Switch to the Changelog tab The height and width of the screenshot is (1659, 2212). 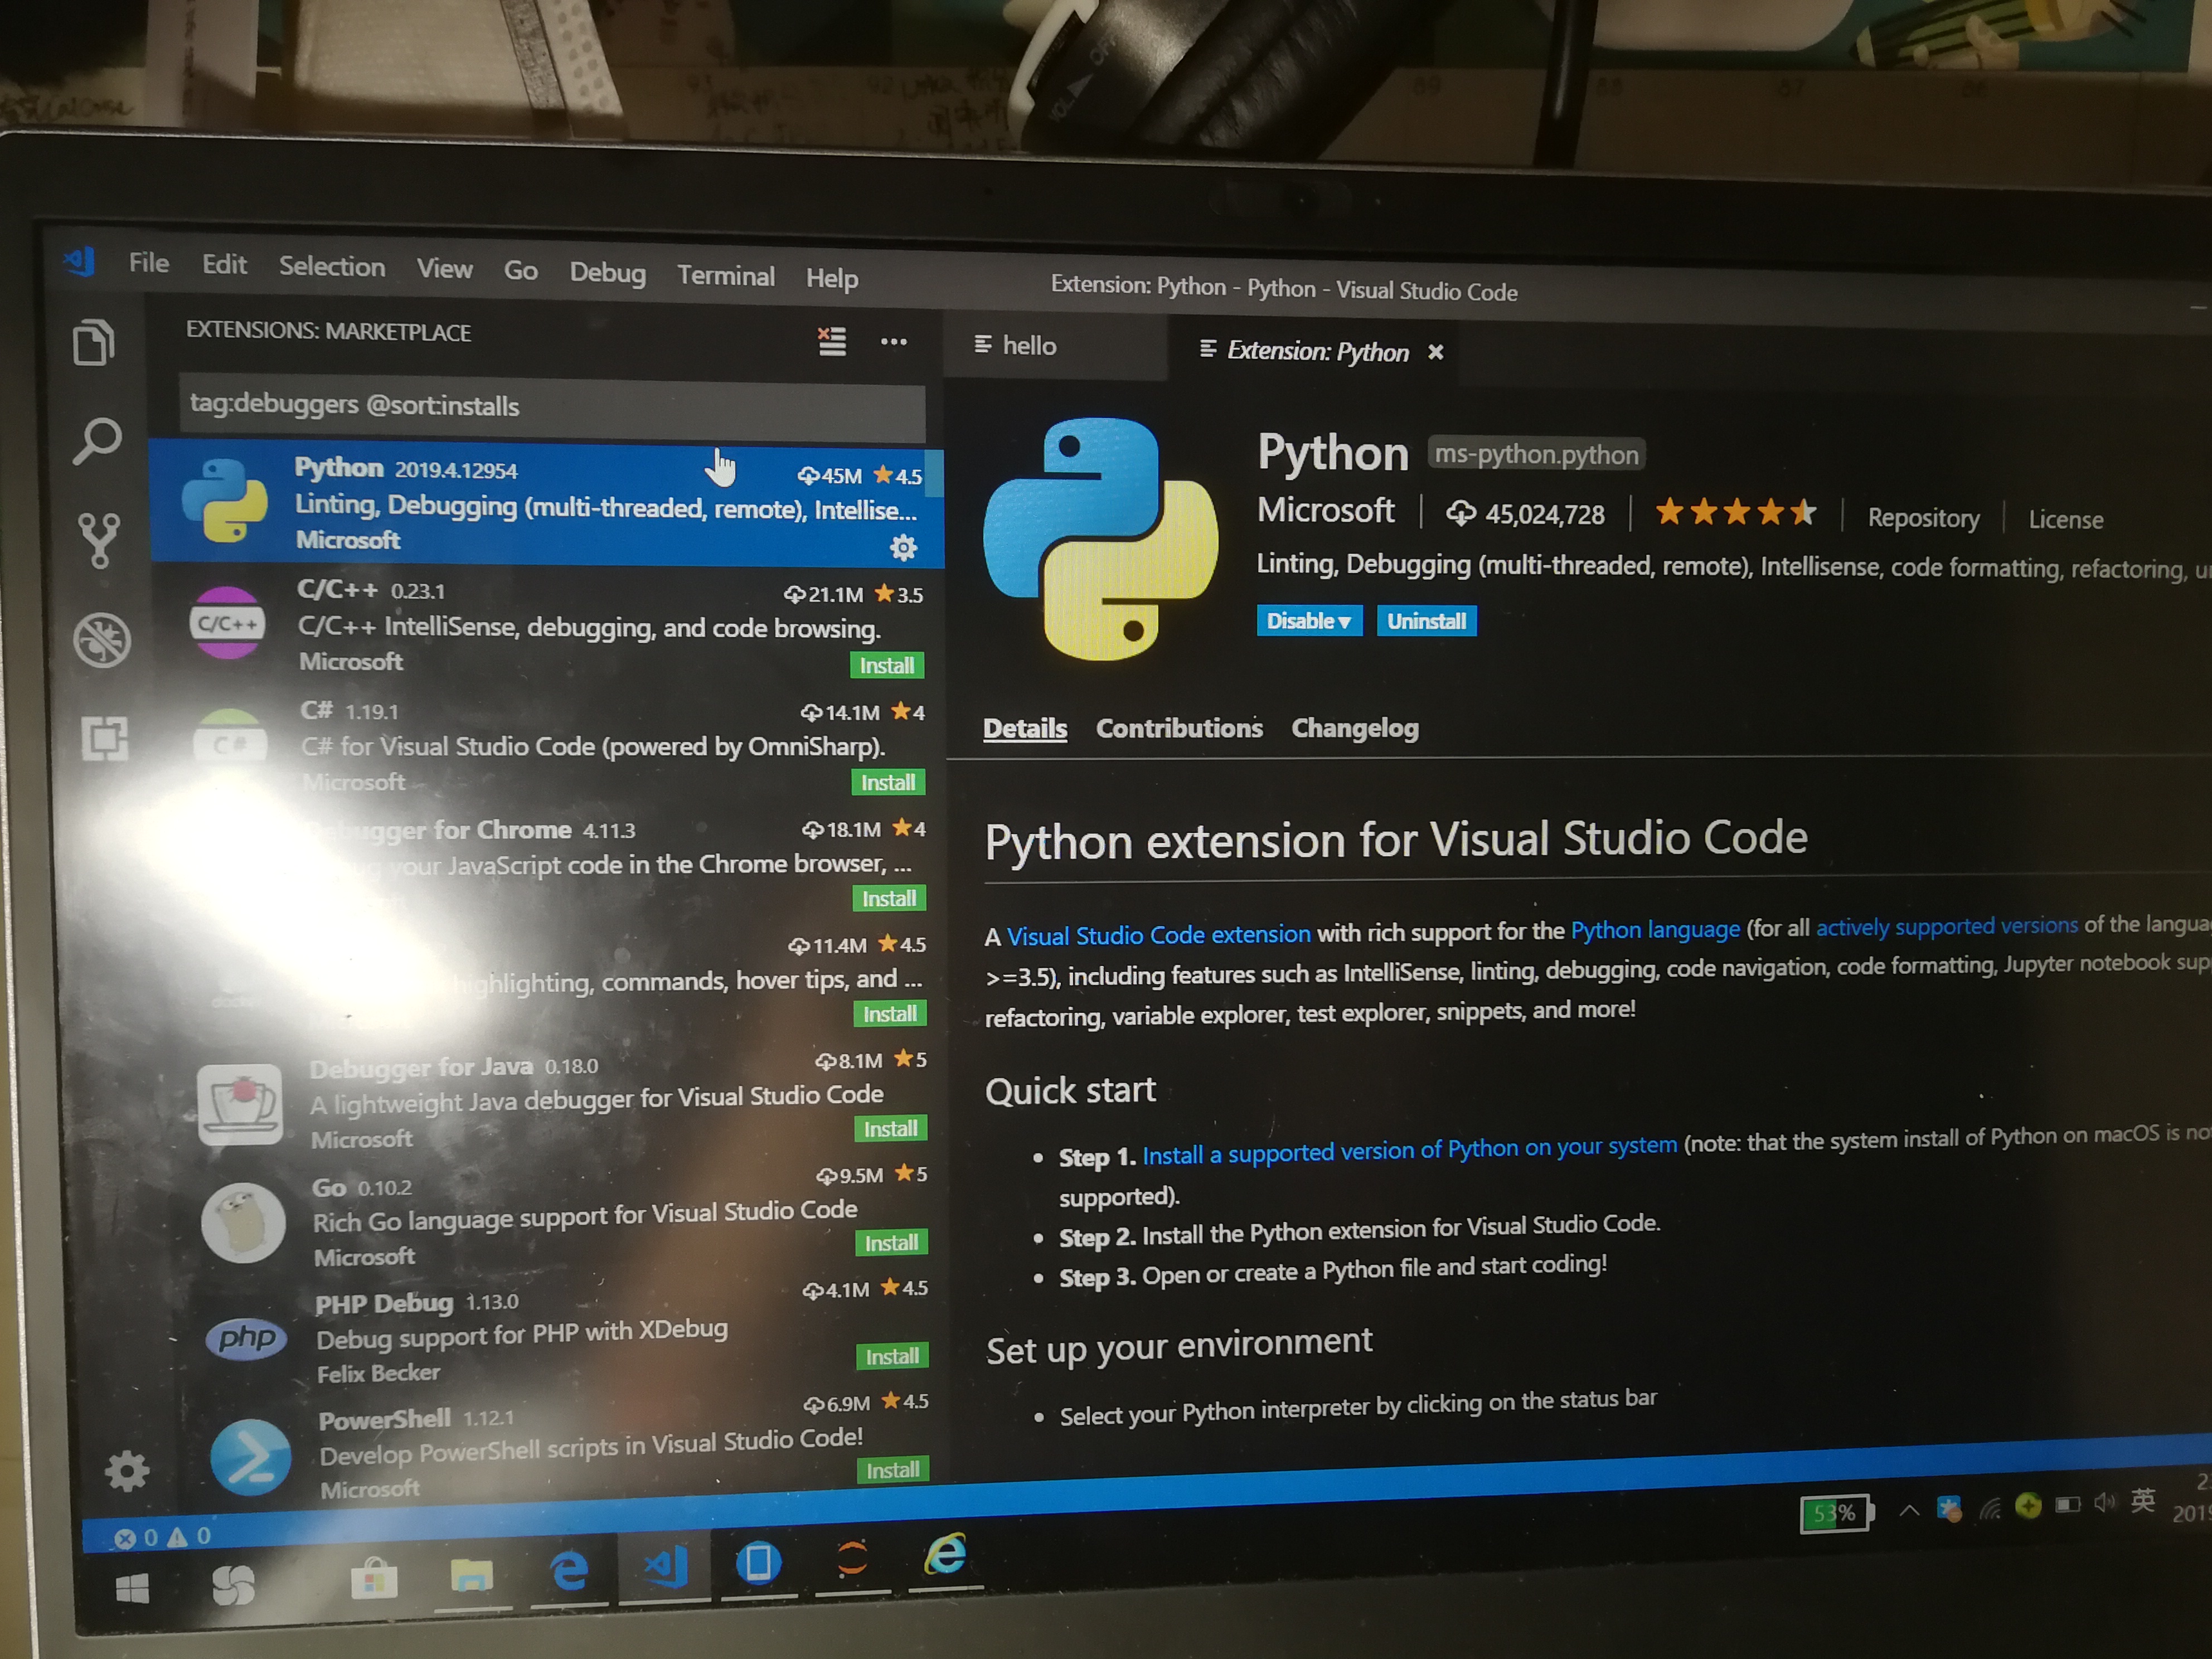pyautogui.click(x=1354, y=728)
